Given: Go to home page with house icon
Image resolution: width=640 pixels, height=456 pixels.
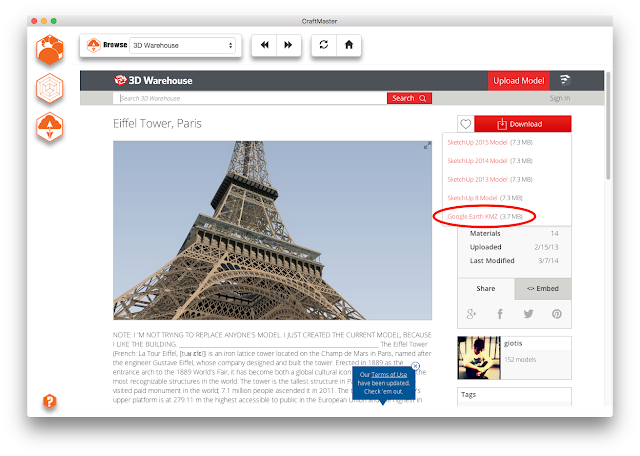Looking at the screenshot, I should (x=349, y=45).
